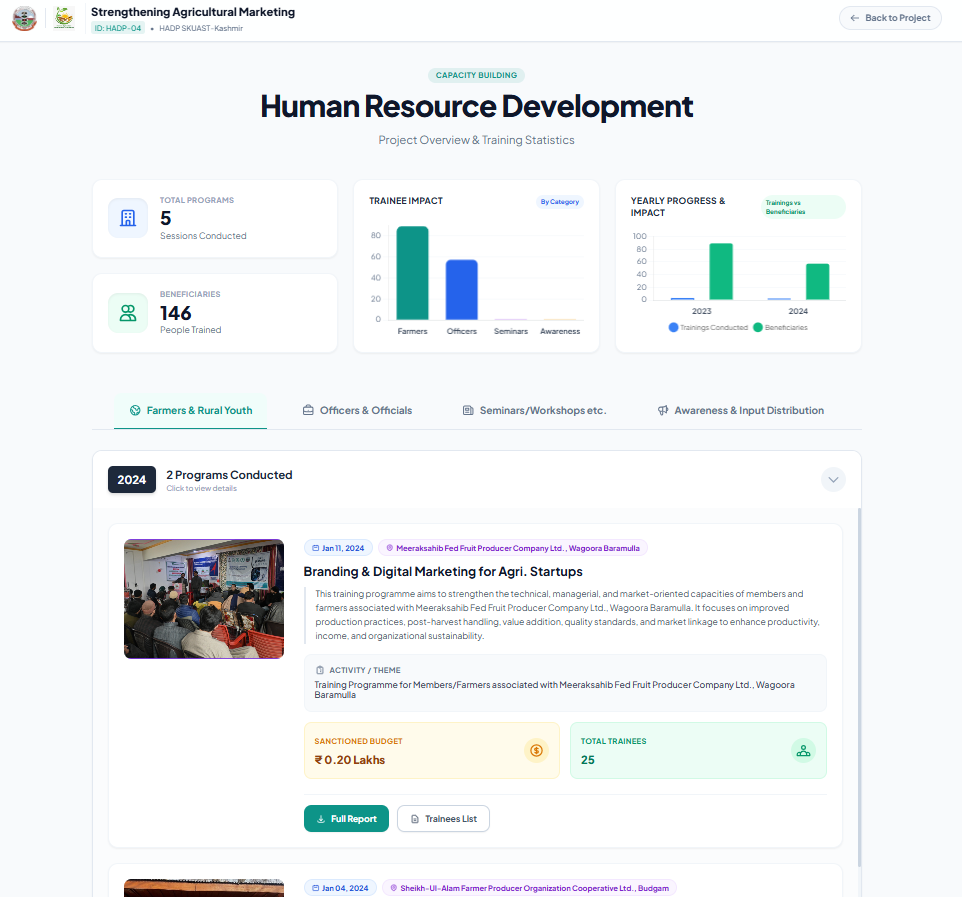Collapse the 2024 programs section chevron
Viewport: 962px width, 897px height.
pyautogui.click(x=833, y=479)
